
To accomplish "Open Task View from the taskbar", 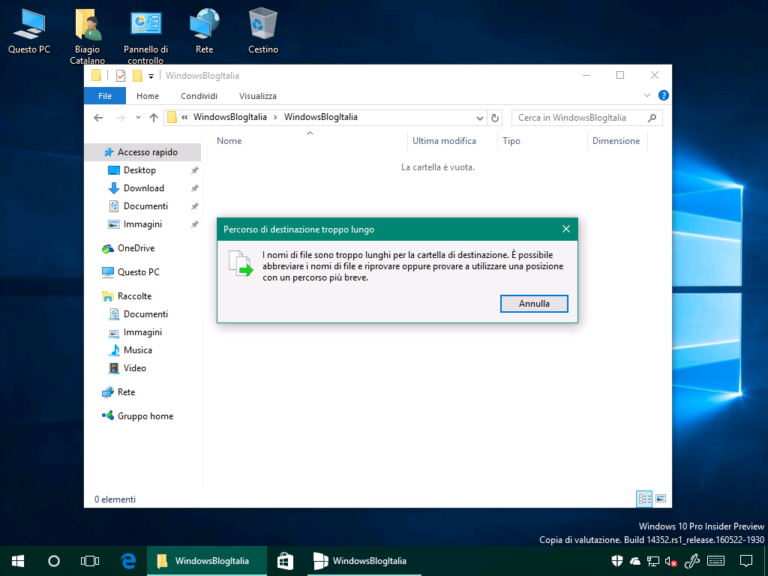I will click(90, 561).
